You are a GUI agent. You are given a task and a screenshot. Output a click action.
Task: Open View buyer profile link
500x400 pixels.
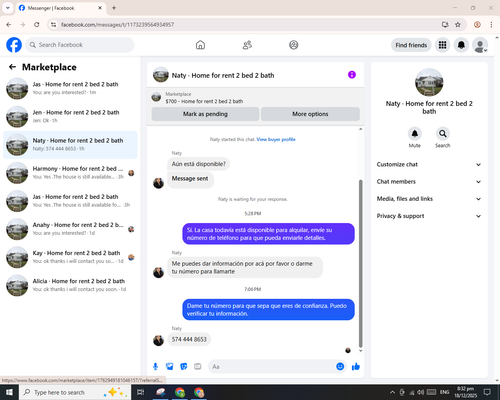click(276, 139)
